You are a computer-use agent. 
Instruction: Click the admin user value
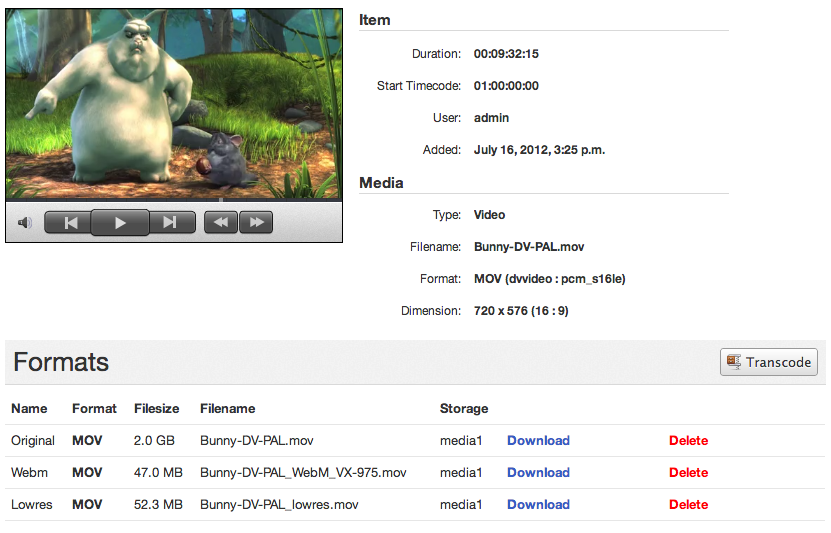click(491, 118)
